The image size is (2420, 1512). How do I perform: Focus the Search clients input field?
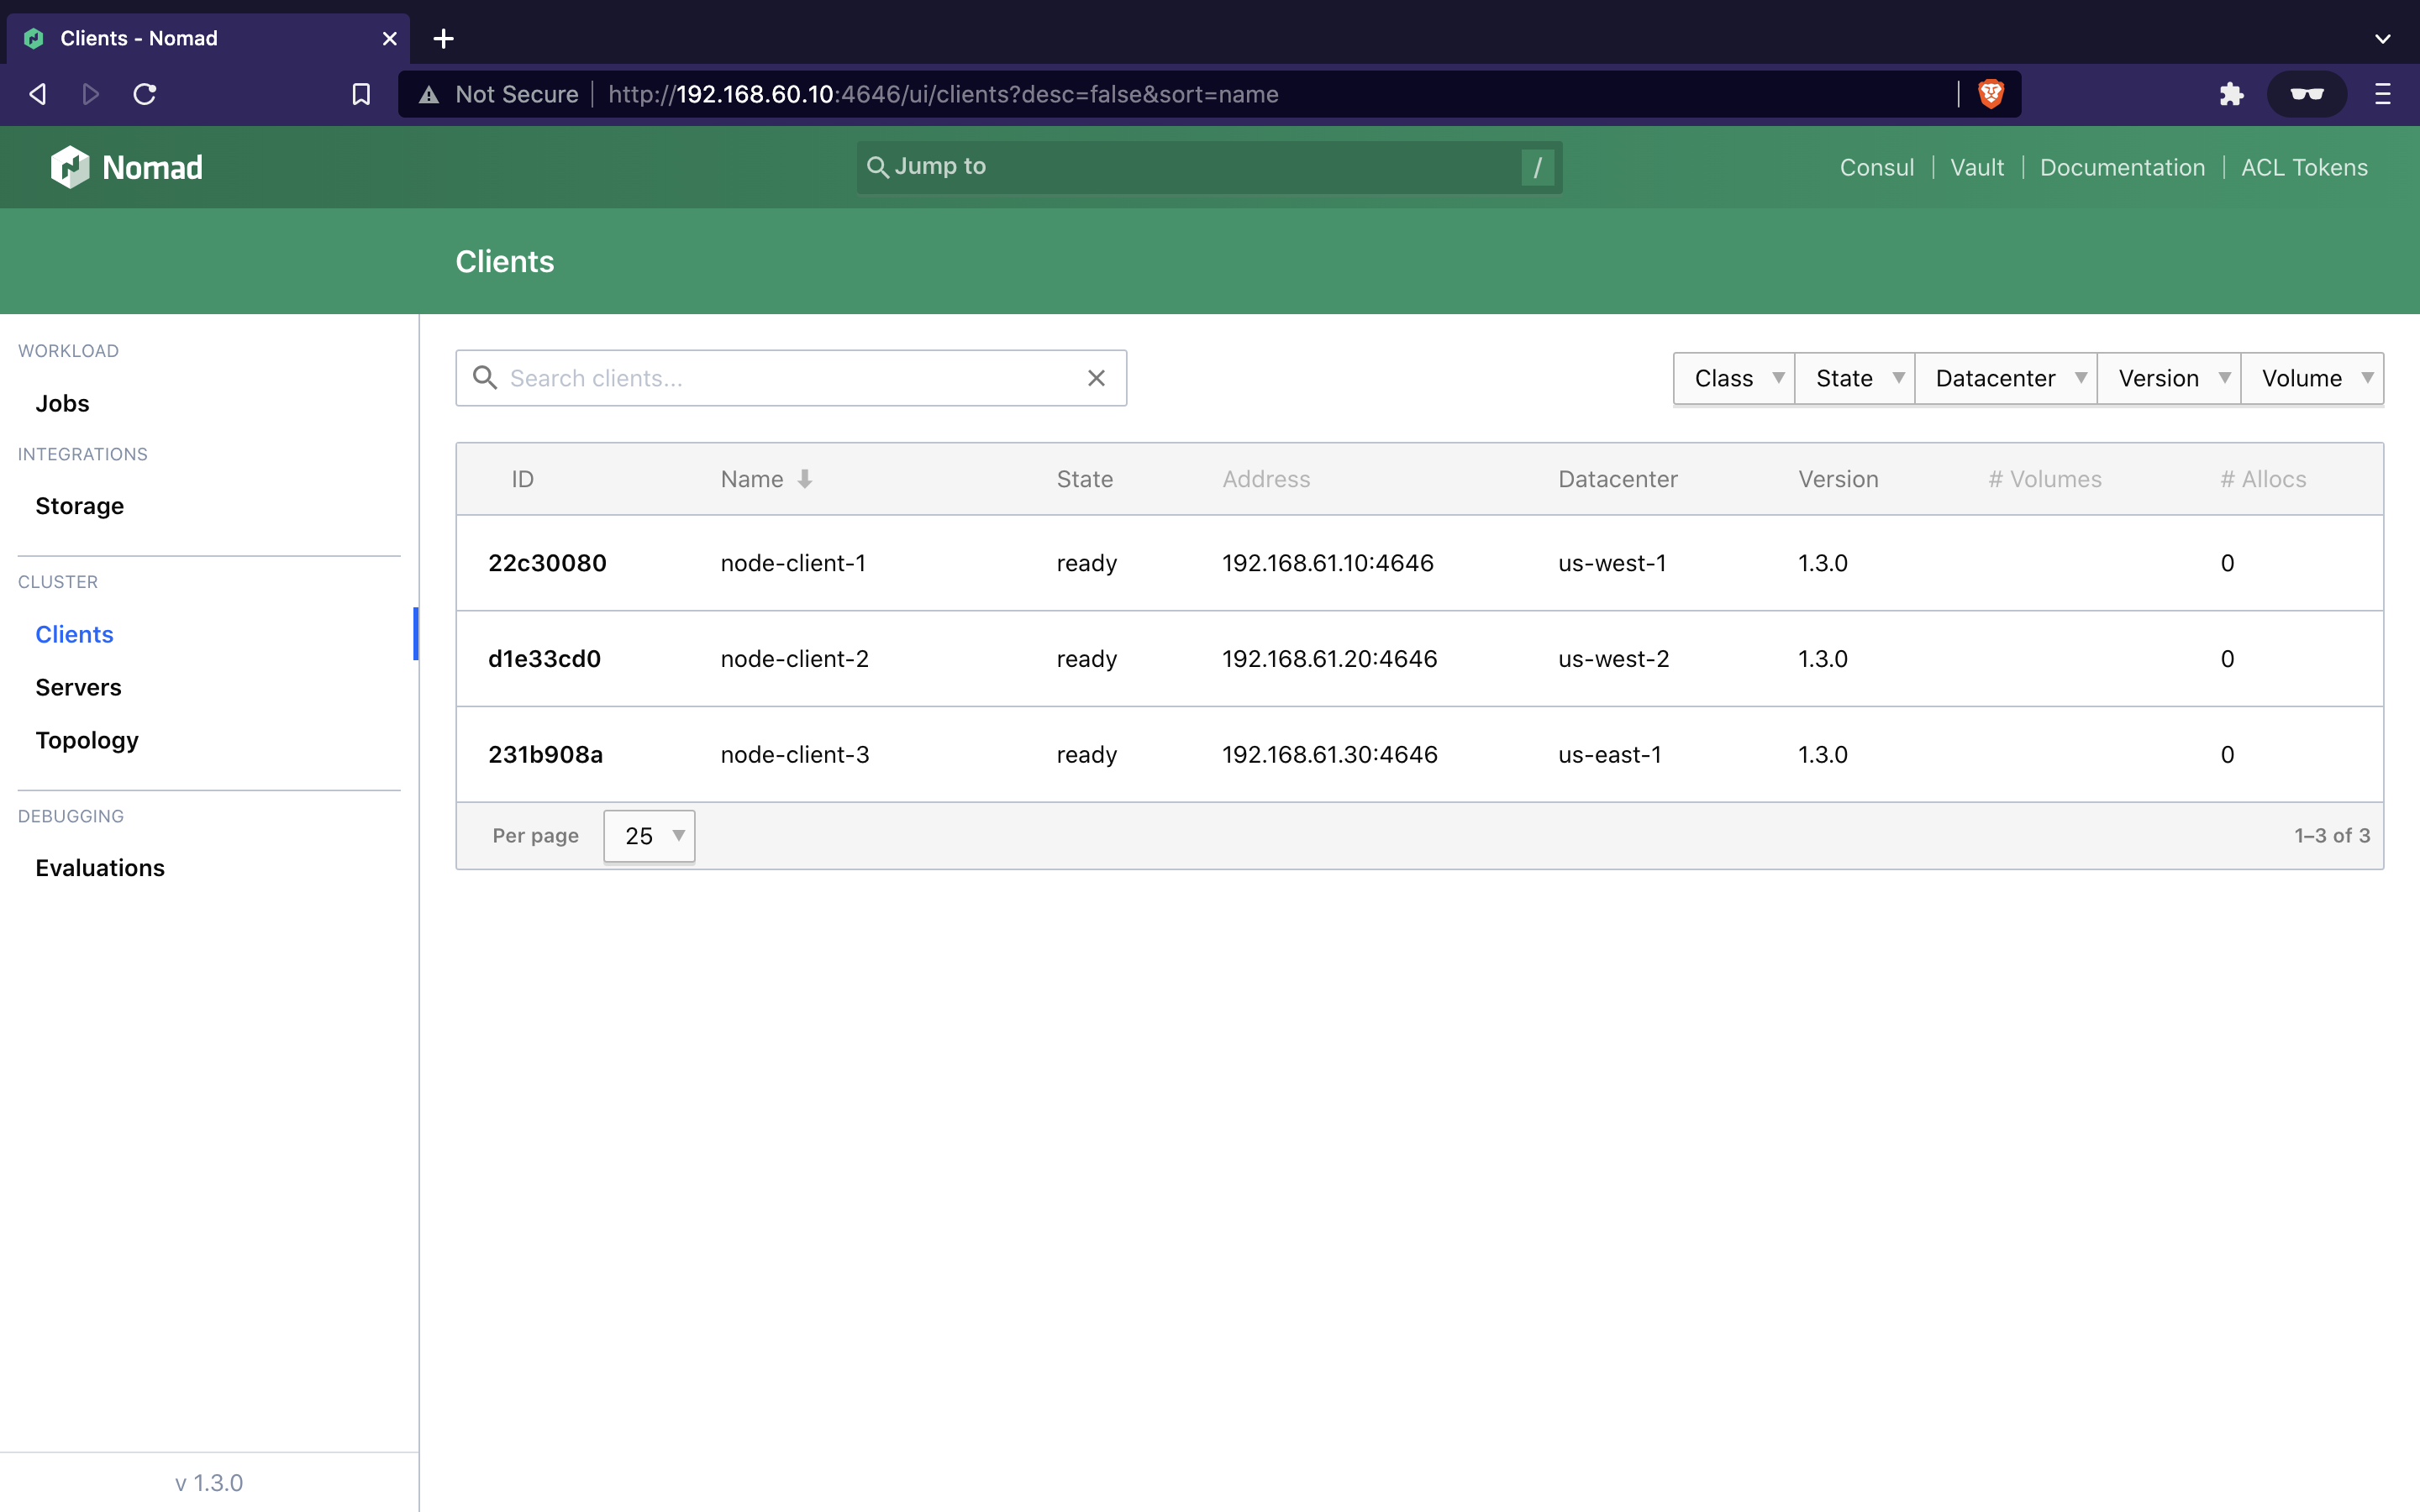click(790, 378)
